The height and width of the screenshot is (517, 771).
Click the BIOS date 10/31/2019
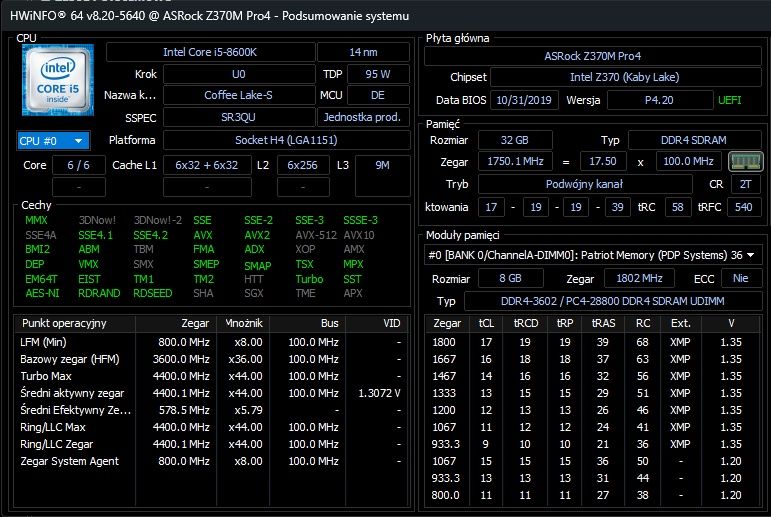point(524,100)
